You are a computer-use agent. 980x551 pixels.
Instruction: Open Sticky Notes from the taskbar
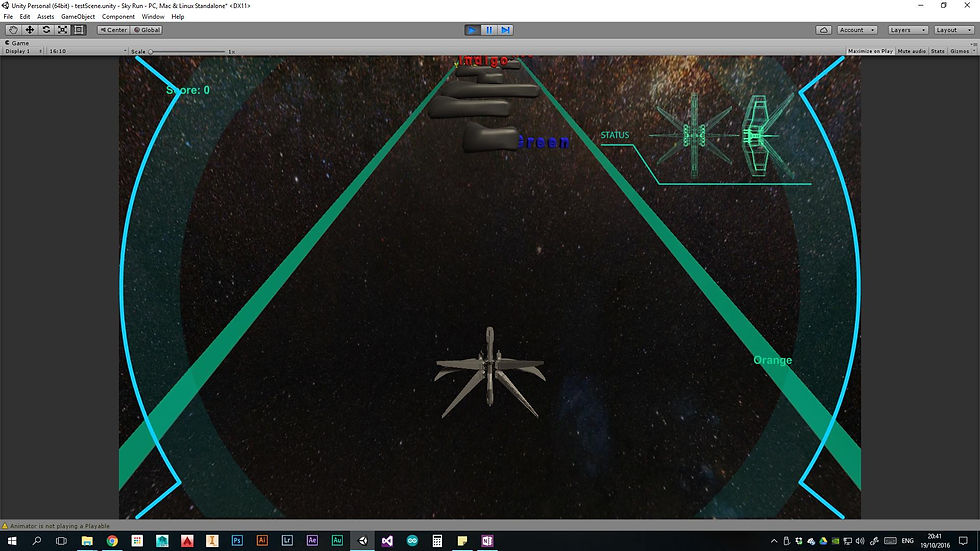click(x=462, y=540)
